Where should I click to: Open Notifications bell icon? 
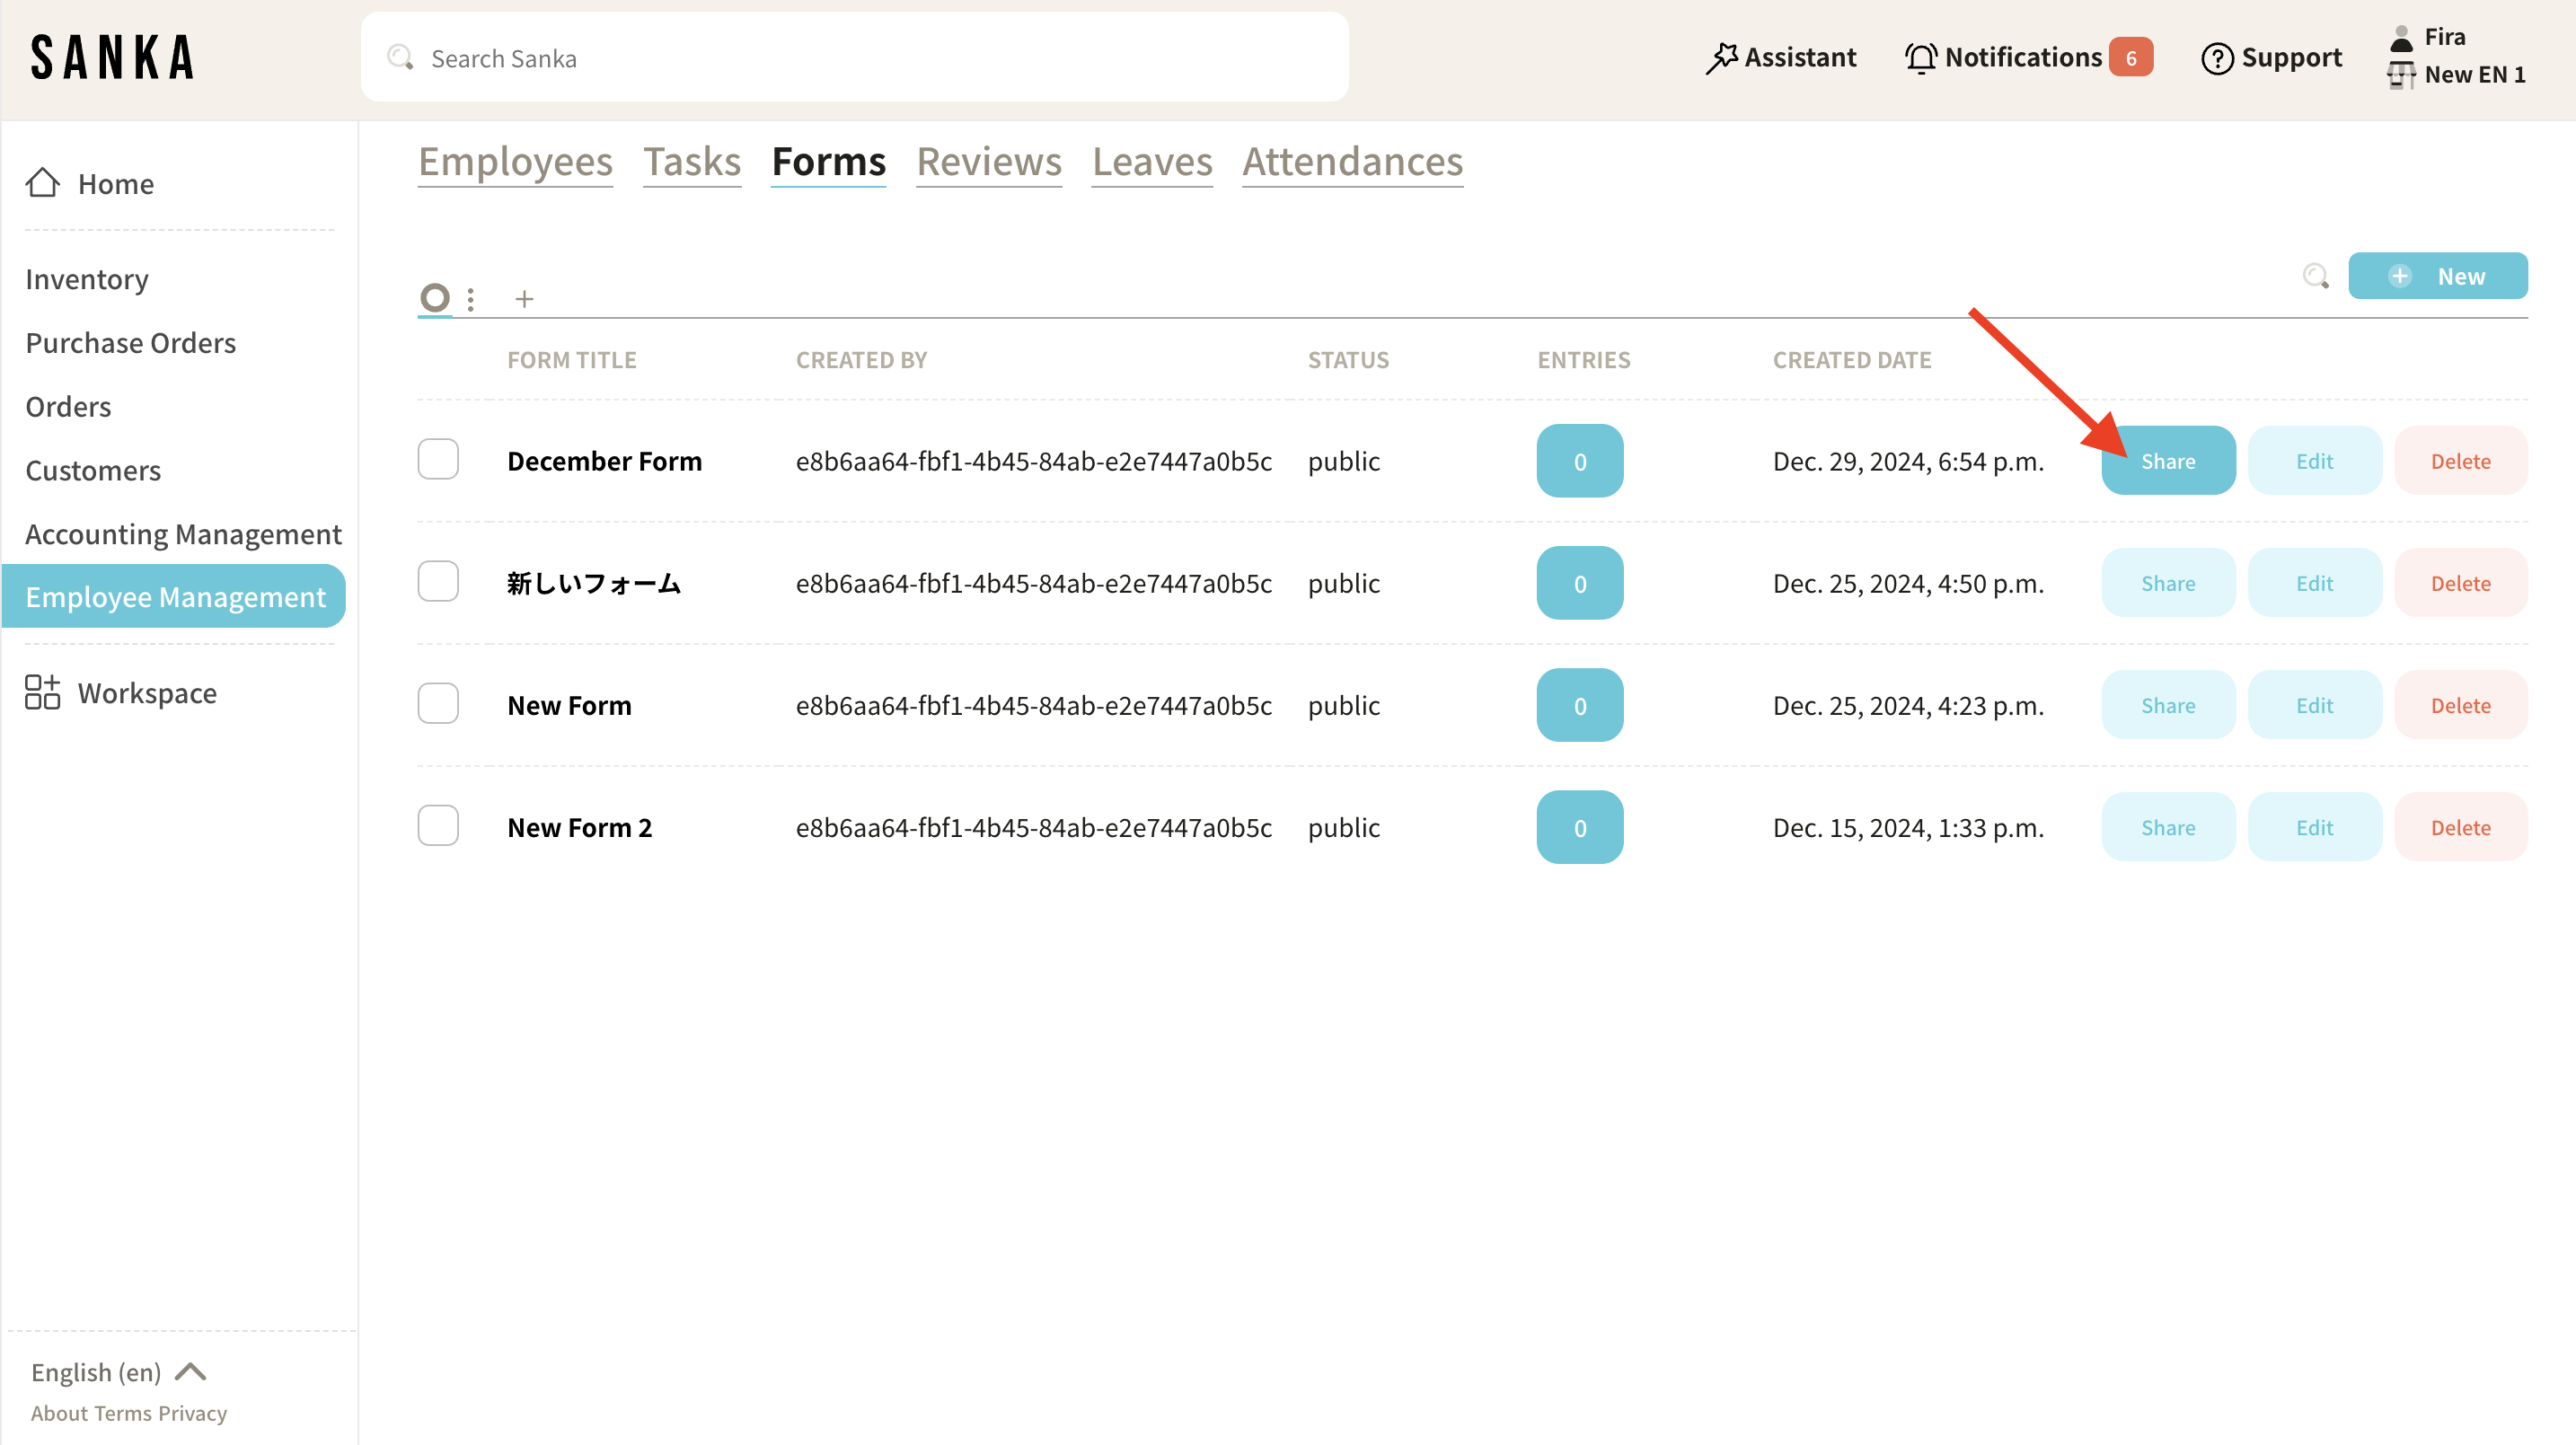pos(1920,58)
